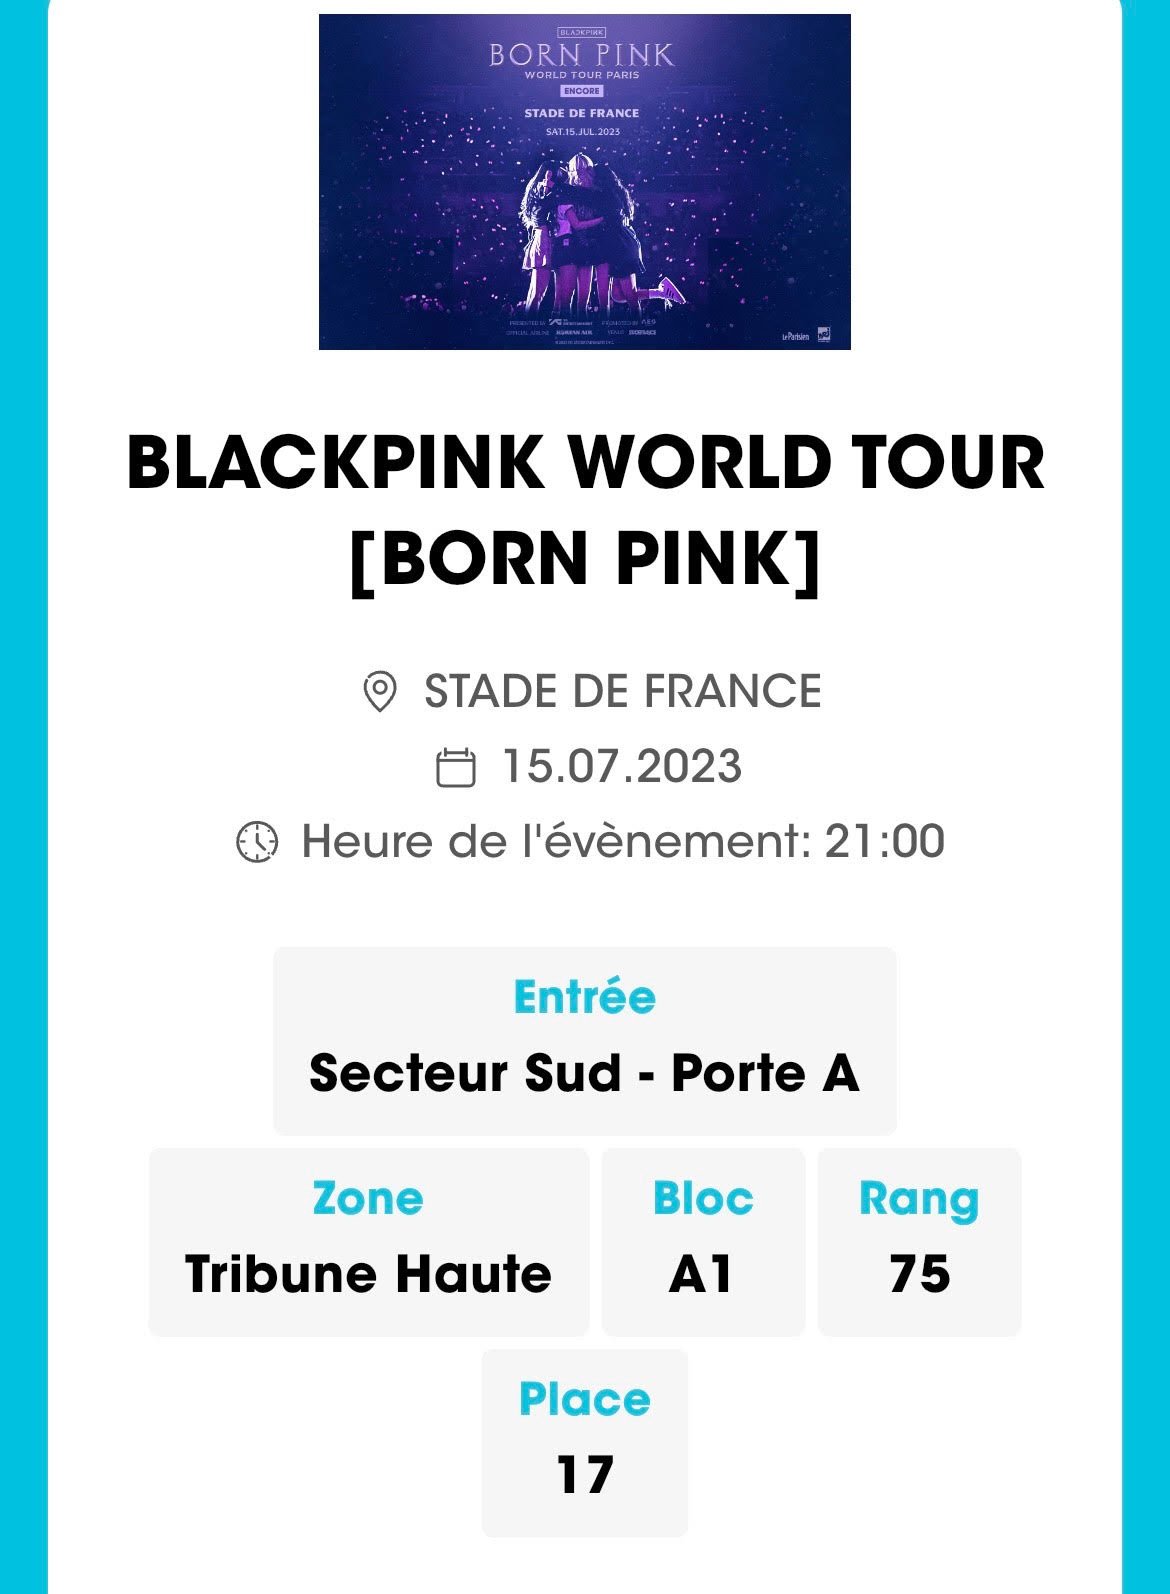
Task: Tap the Zone heading label
Action: click(x=368, y=1198)
